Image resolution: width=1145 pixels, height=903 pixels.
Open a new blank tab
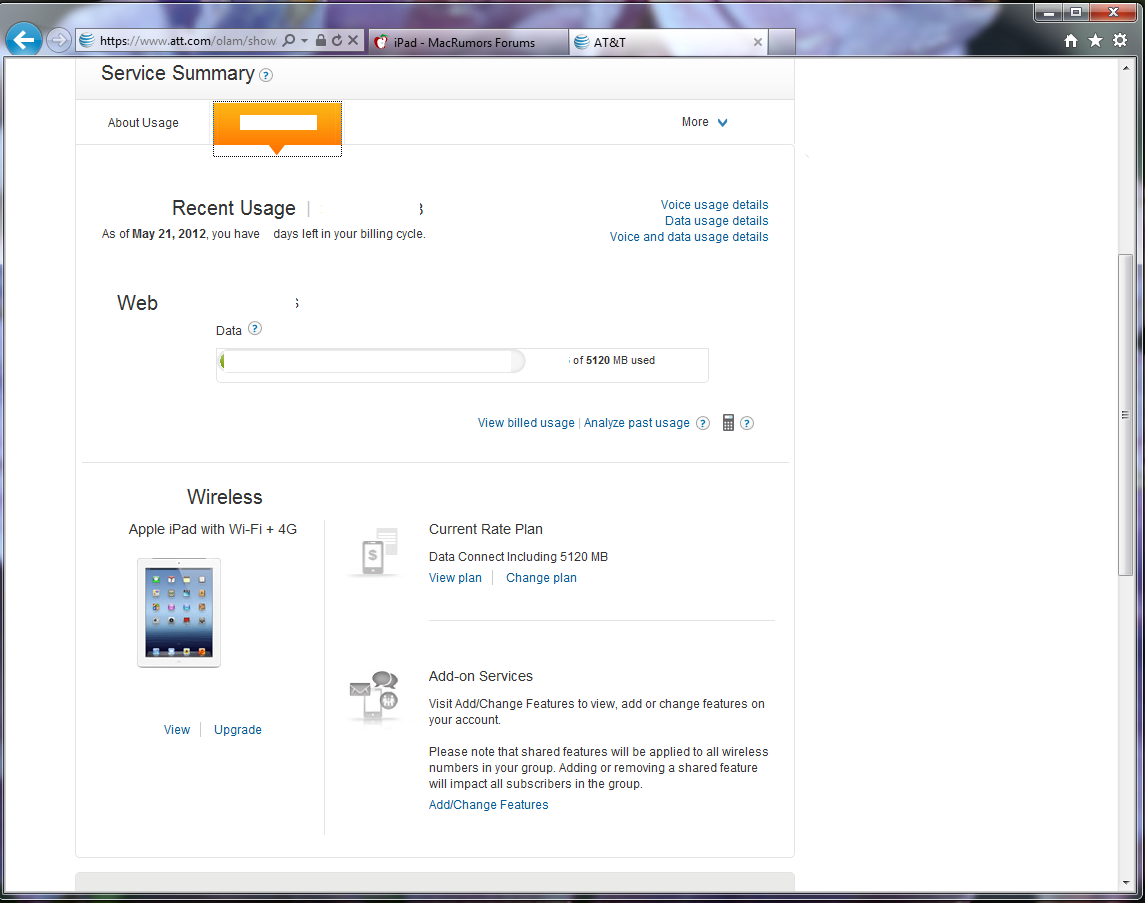782,42
